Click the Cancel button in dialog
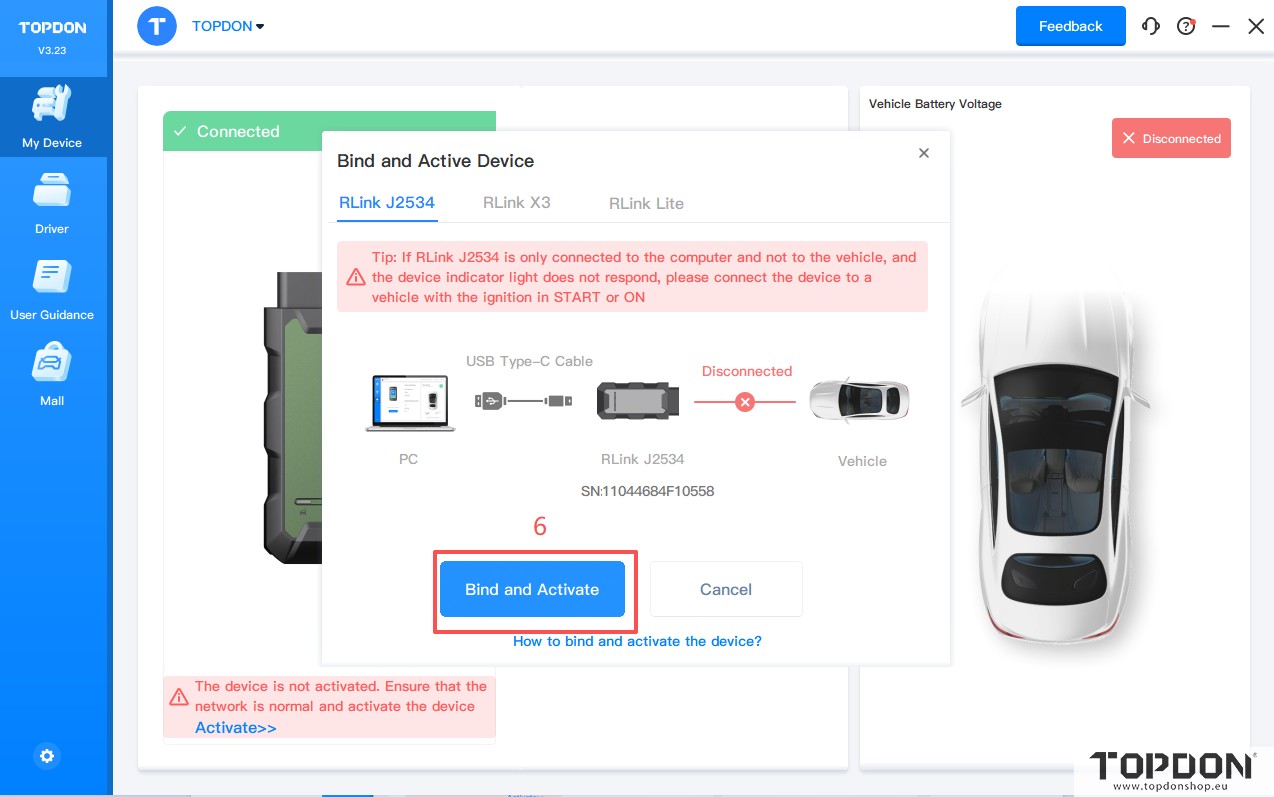1274x797 pixels. (726, 589)
